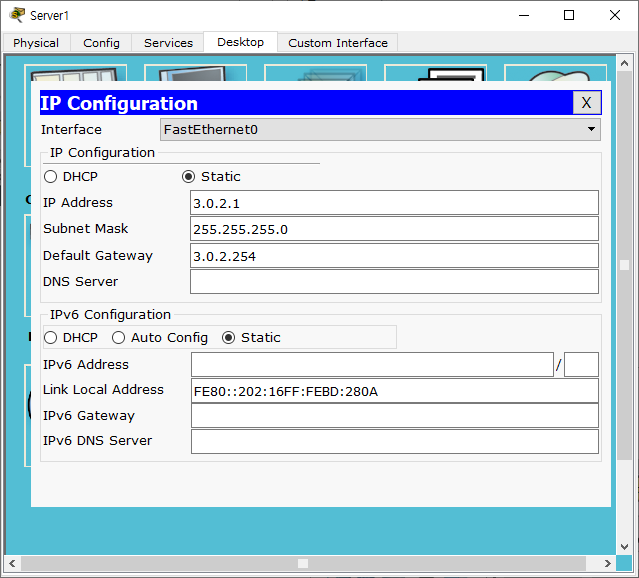Click the IPv6 DNS Server field
Viewport: 639px width, 578px height.
(394, 441)
